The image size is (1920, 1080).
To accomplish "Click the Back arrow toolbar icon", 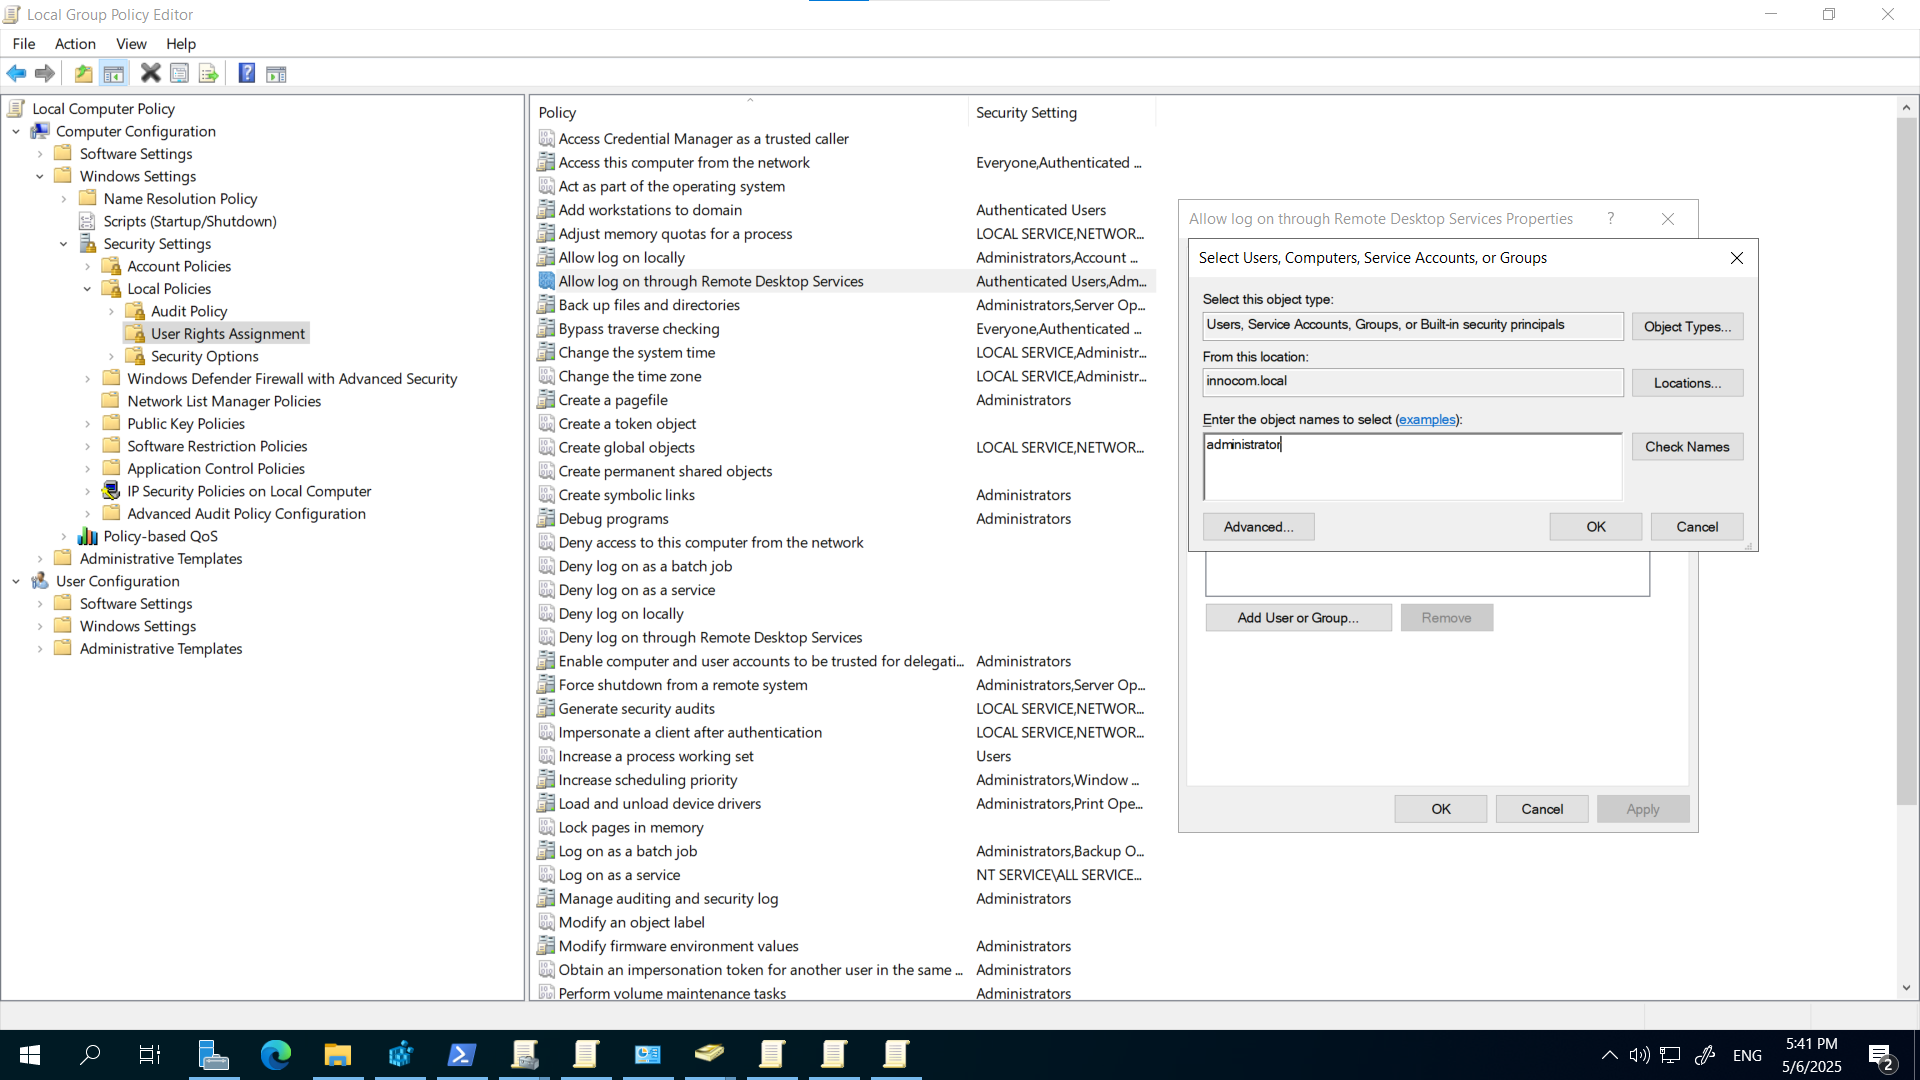I will tap(17, 73).
